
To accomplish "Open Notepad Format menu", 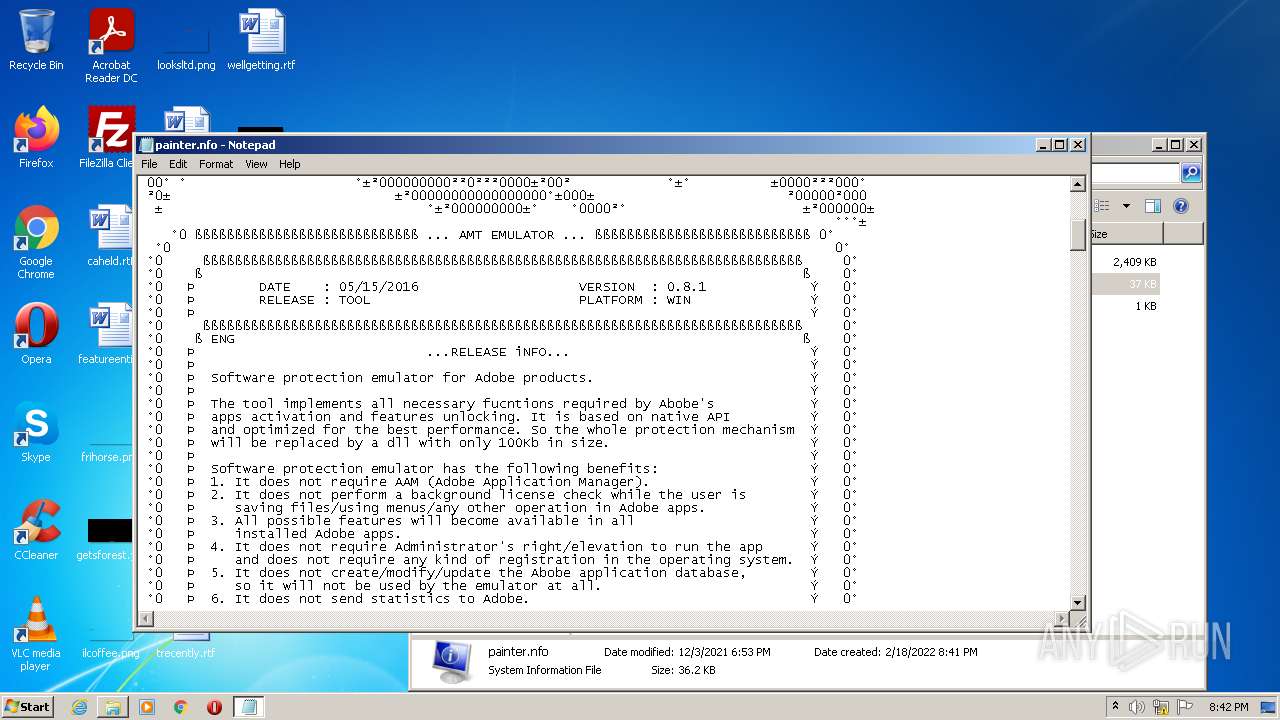I will tap(216, 164).
